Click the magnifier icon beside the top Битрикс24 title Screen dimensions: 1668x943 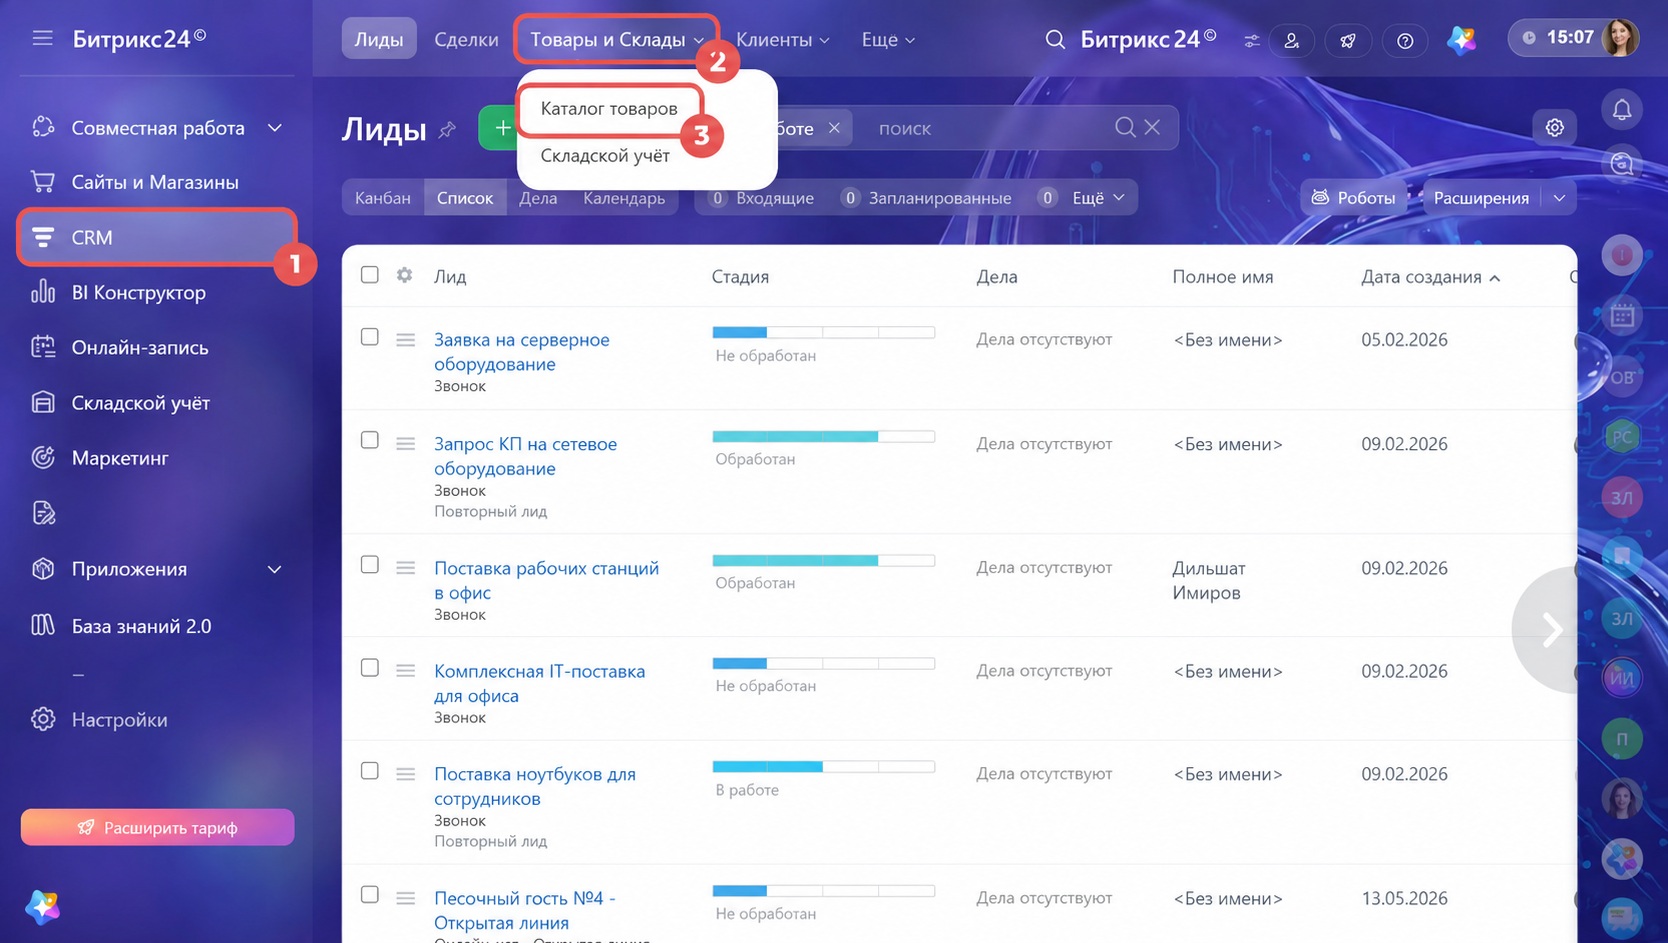pos(1055,39)
